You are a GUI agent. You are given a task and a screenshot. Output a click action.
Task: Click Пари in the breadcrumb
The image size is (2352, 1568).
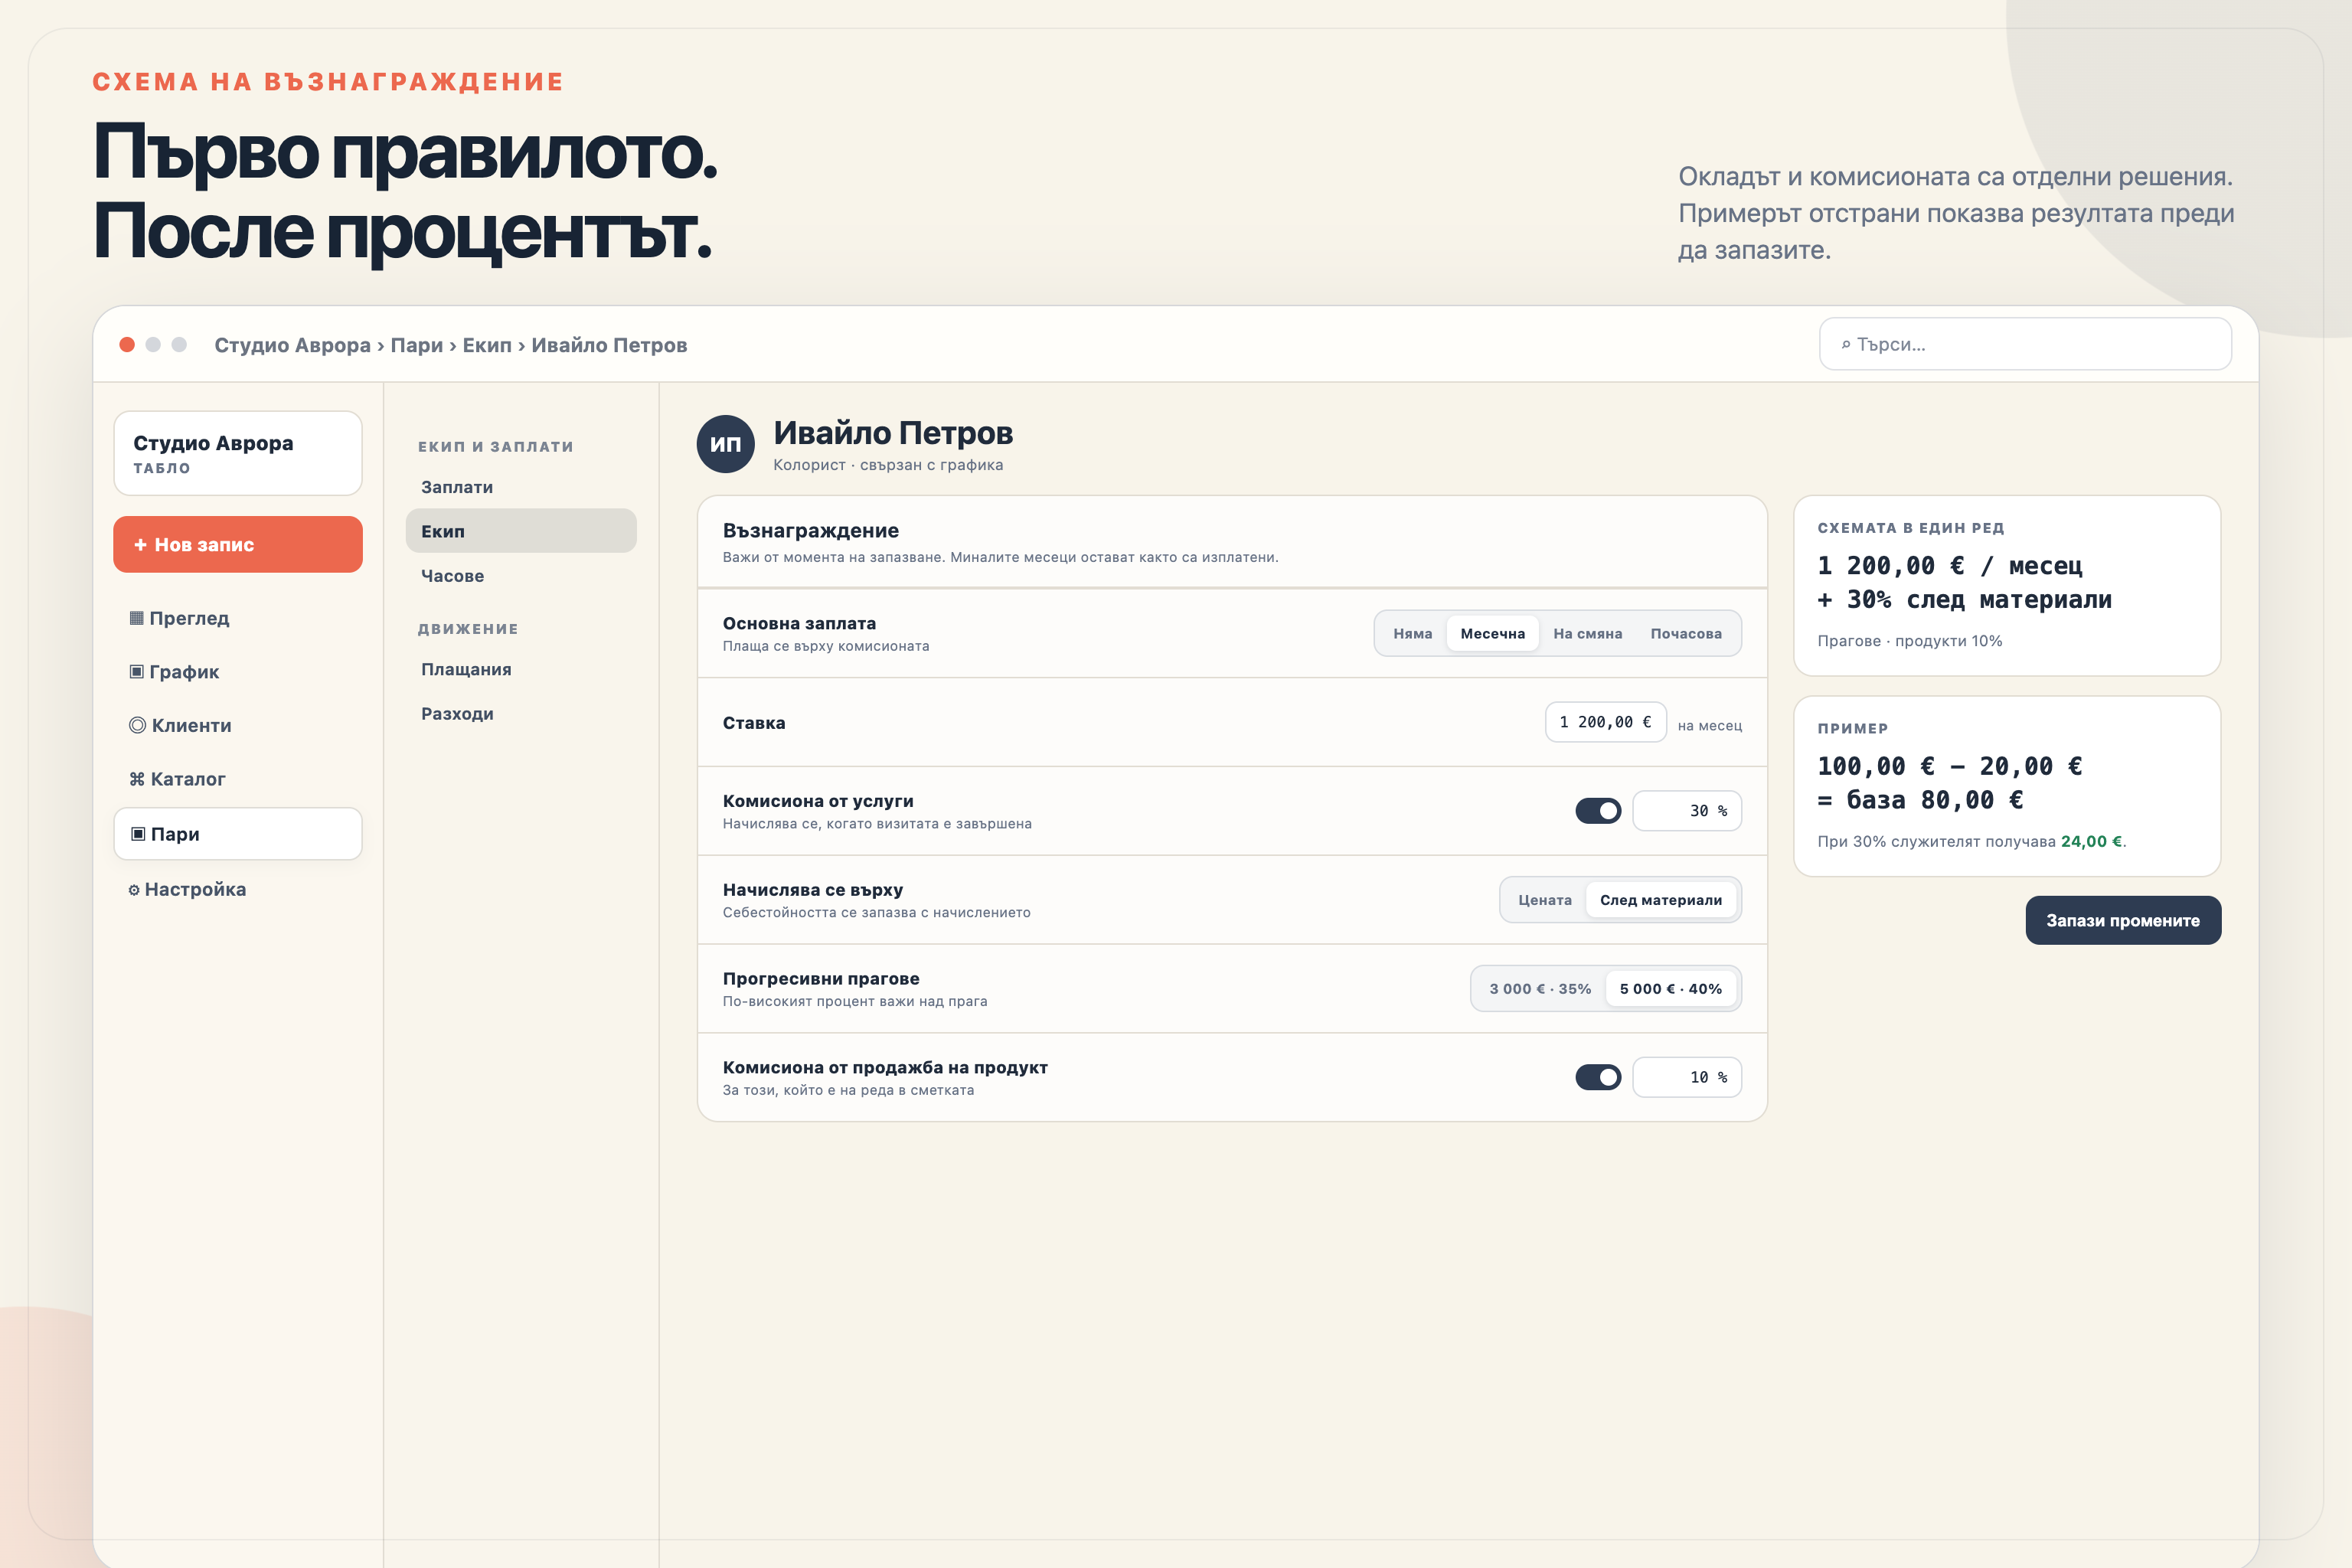416,345
